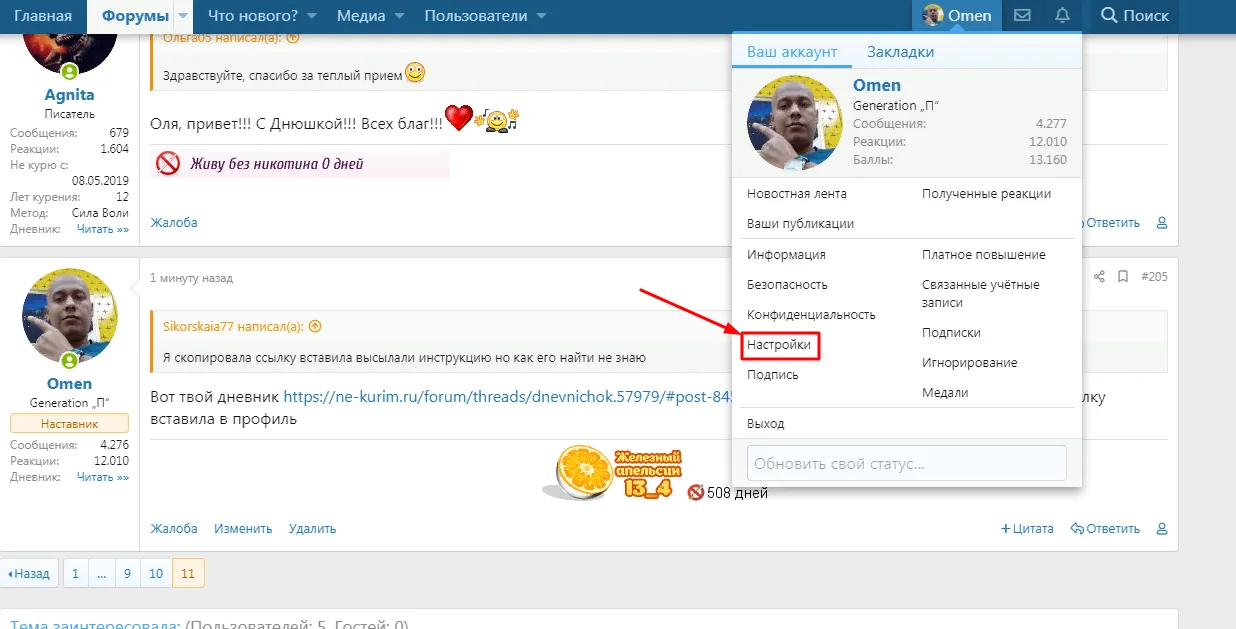Bookmark post #205 with the bookmark icon
This screenshot has height=629, width=1236.
(x=1123, y=277)
